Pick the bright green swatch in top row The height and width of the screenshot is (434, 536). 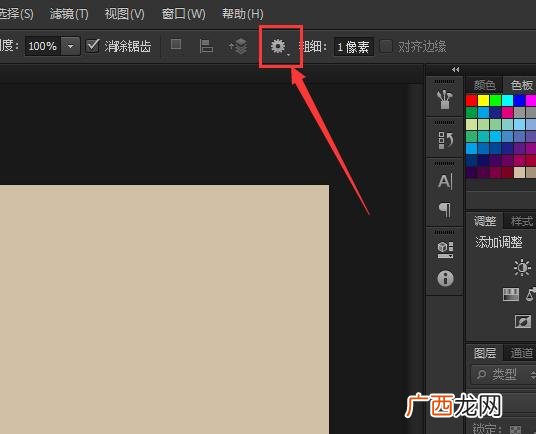(495, 100)
